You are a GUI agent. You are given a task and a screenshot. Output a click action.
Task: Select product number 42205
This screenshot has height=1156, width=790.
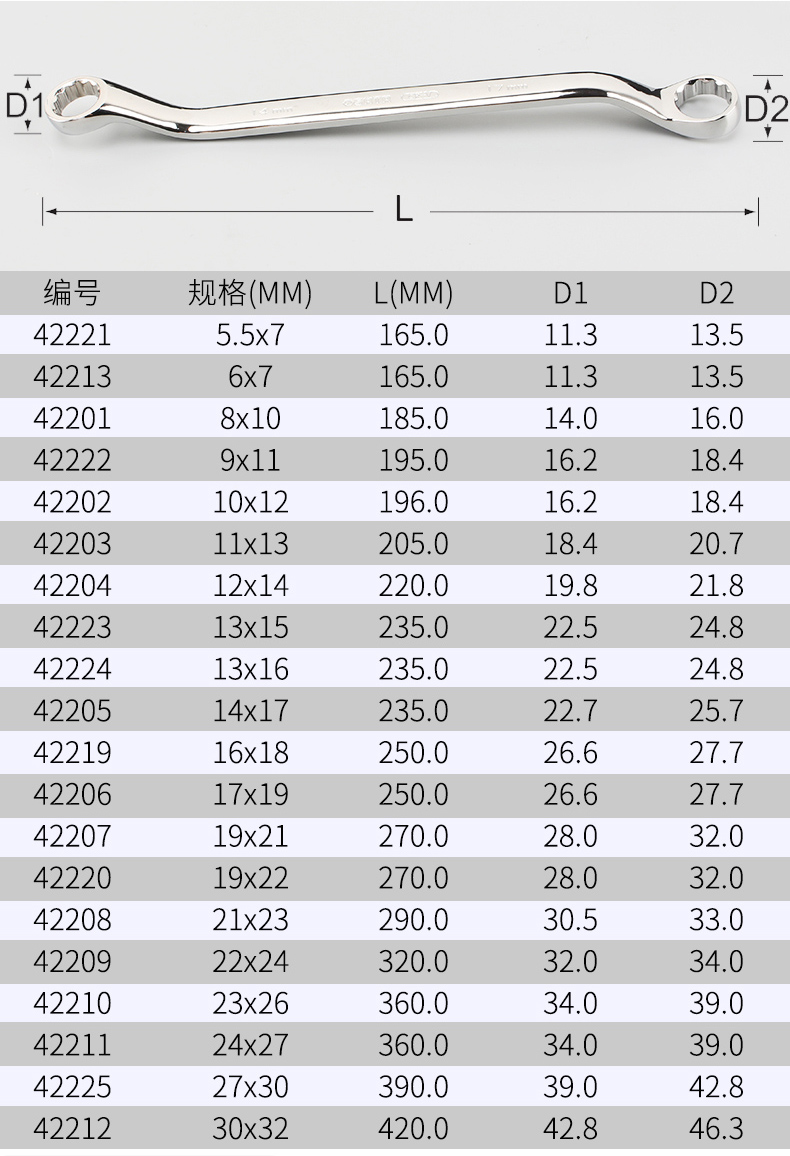pyautogui.click(x=72, y=711)
